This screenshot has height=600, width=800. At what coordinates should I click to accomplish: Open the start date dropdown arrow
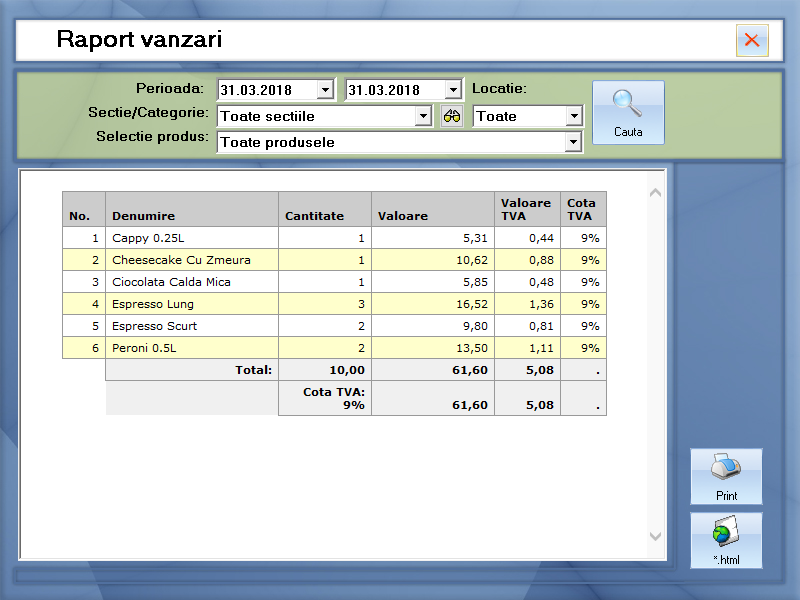click(324, 90)
